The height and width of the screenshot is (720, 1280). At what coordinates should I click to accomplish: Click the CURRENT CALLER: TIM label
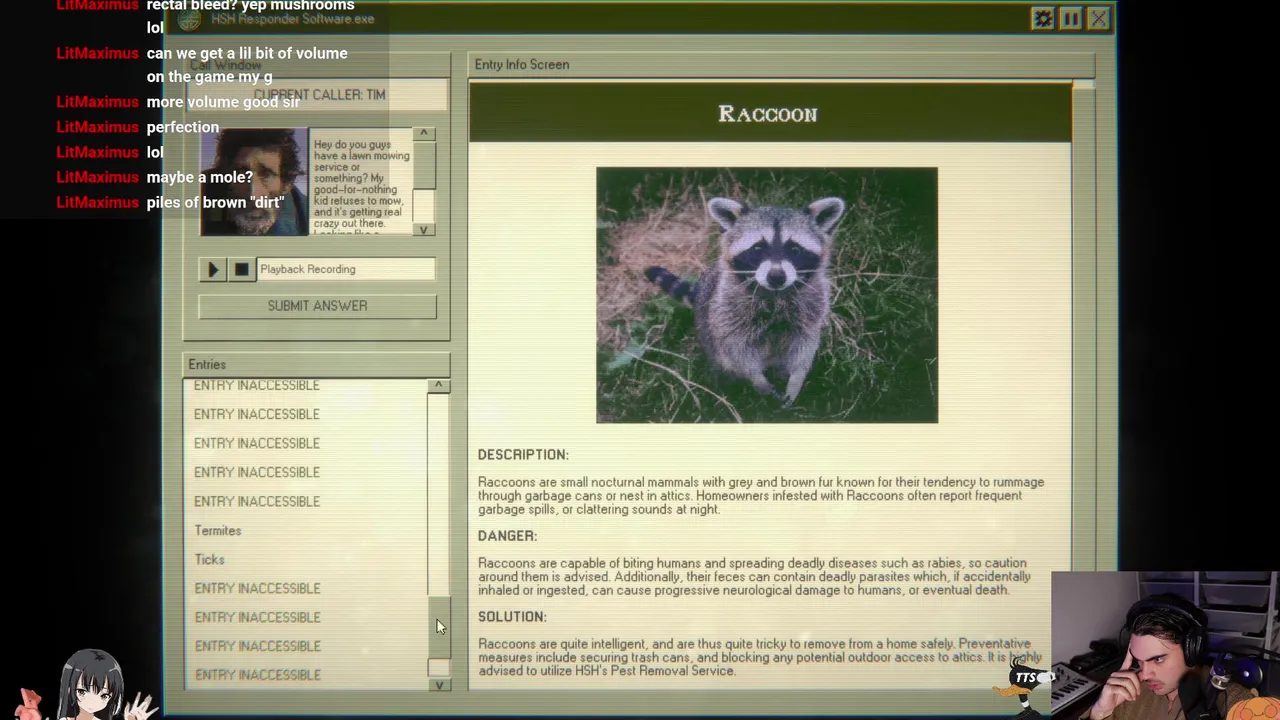(319, 95)
